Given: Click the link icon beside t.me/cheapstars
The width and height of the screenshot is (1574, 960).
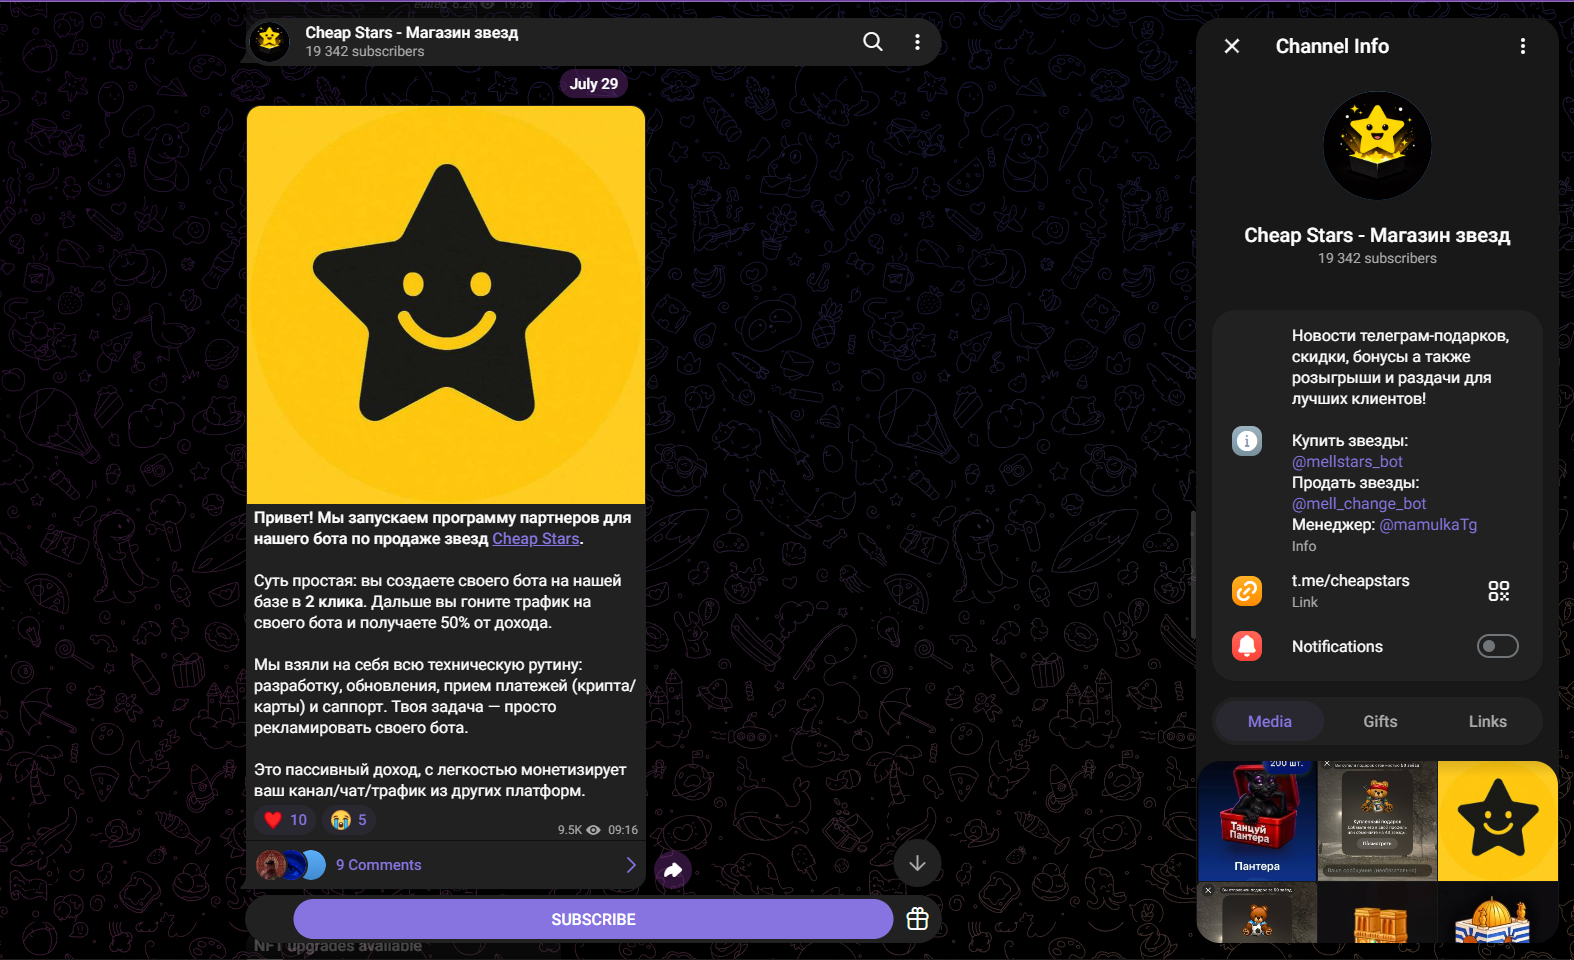Looking at the screenshot, I should (1247, 591).
